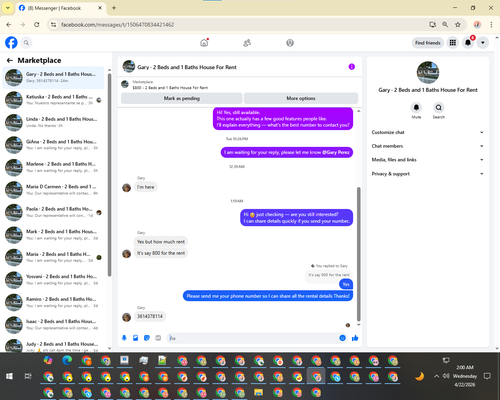Open the notifications bell
The height and width of the screenshot is (400, 500).
468,43
